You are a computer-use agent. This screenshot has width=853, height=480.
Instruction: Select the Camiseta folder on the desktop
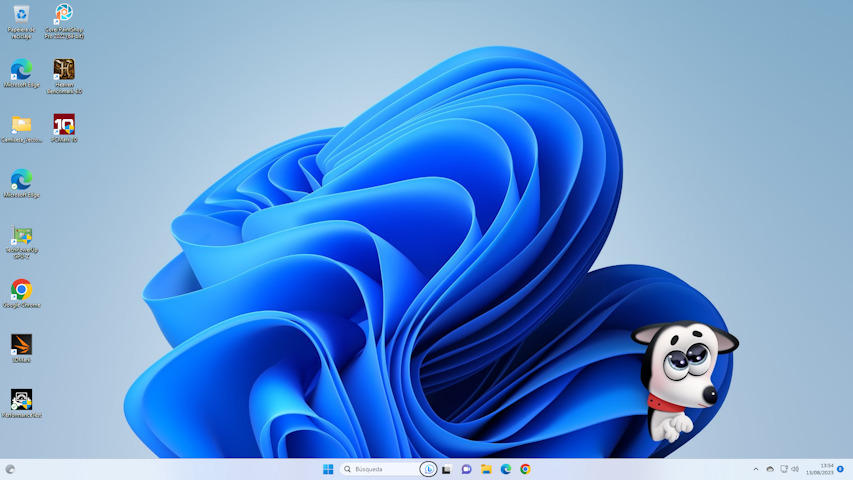point(21,129)
